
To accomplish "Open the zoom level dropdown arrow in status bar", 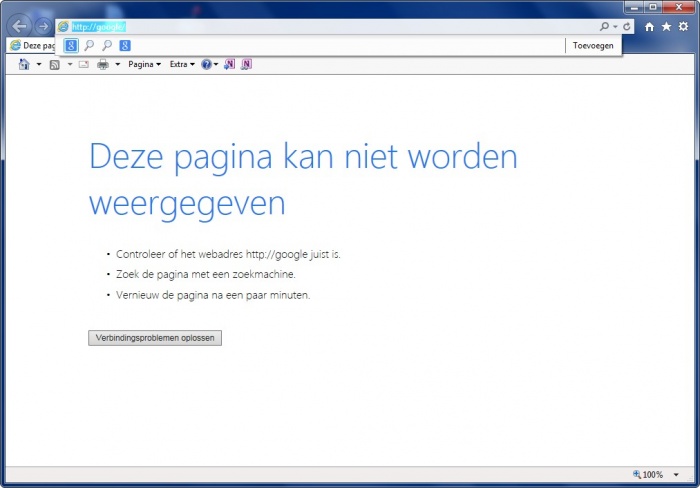I will tap(676, 475).
